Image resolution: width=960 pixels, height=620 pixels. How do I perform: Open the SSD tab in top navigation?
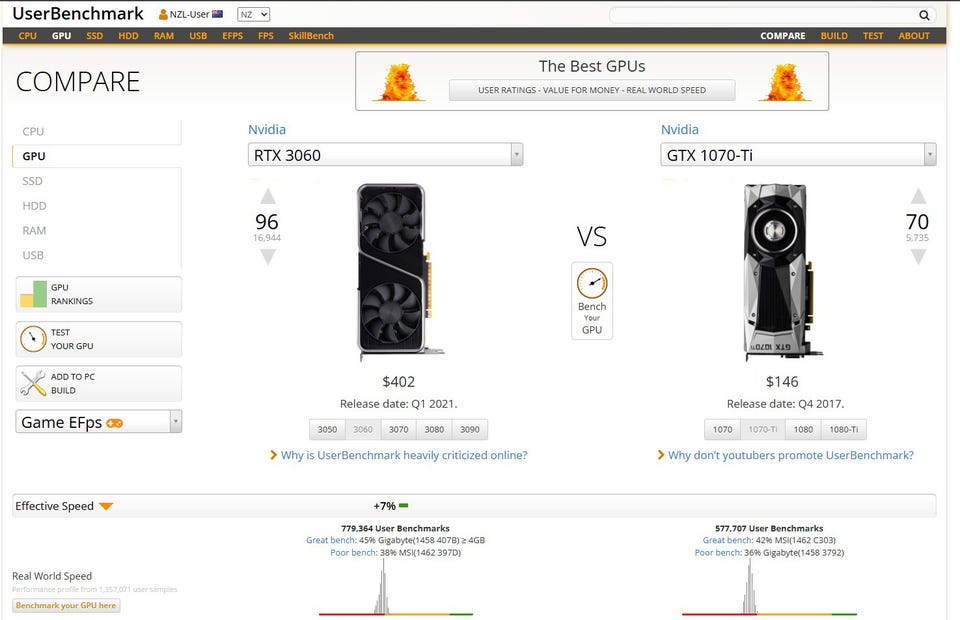click(94, 35)
